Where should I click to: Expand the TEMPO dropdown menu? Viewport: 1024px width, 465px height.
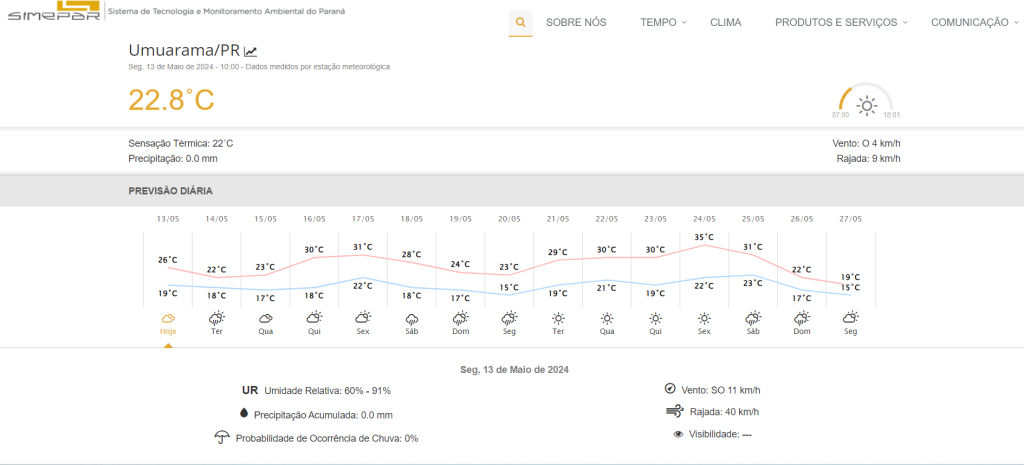point(663,22)
